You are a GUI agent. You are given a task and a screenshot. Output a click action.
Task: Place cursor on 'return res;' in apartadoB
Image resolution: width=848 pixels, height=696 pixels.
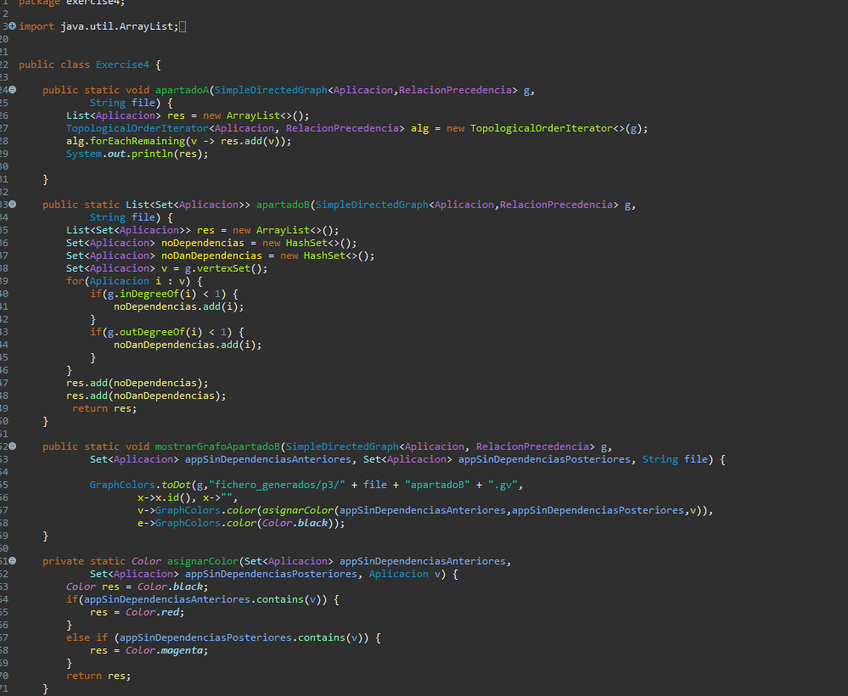(x=104, y=408)
